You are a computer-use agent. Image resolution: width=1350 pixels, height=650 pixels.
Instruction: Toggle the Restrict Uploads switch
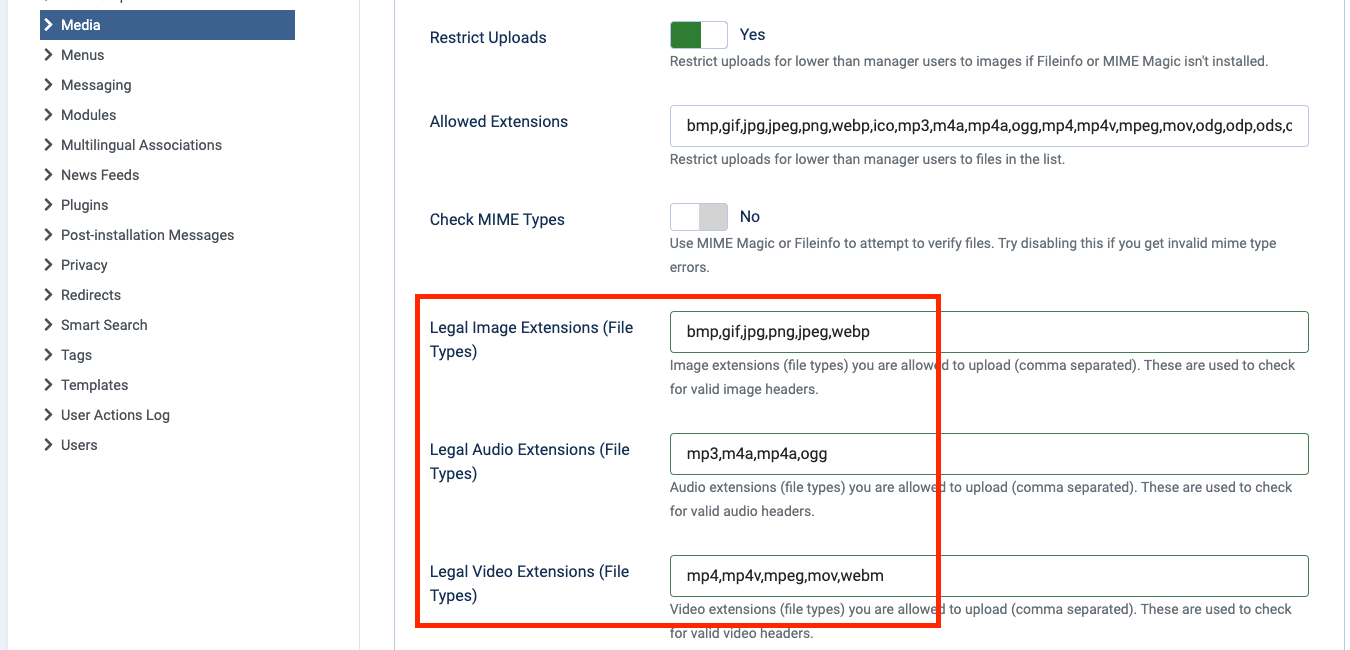698,35
